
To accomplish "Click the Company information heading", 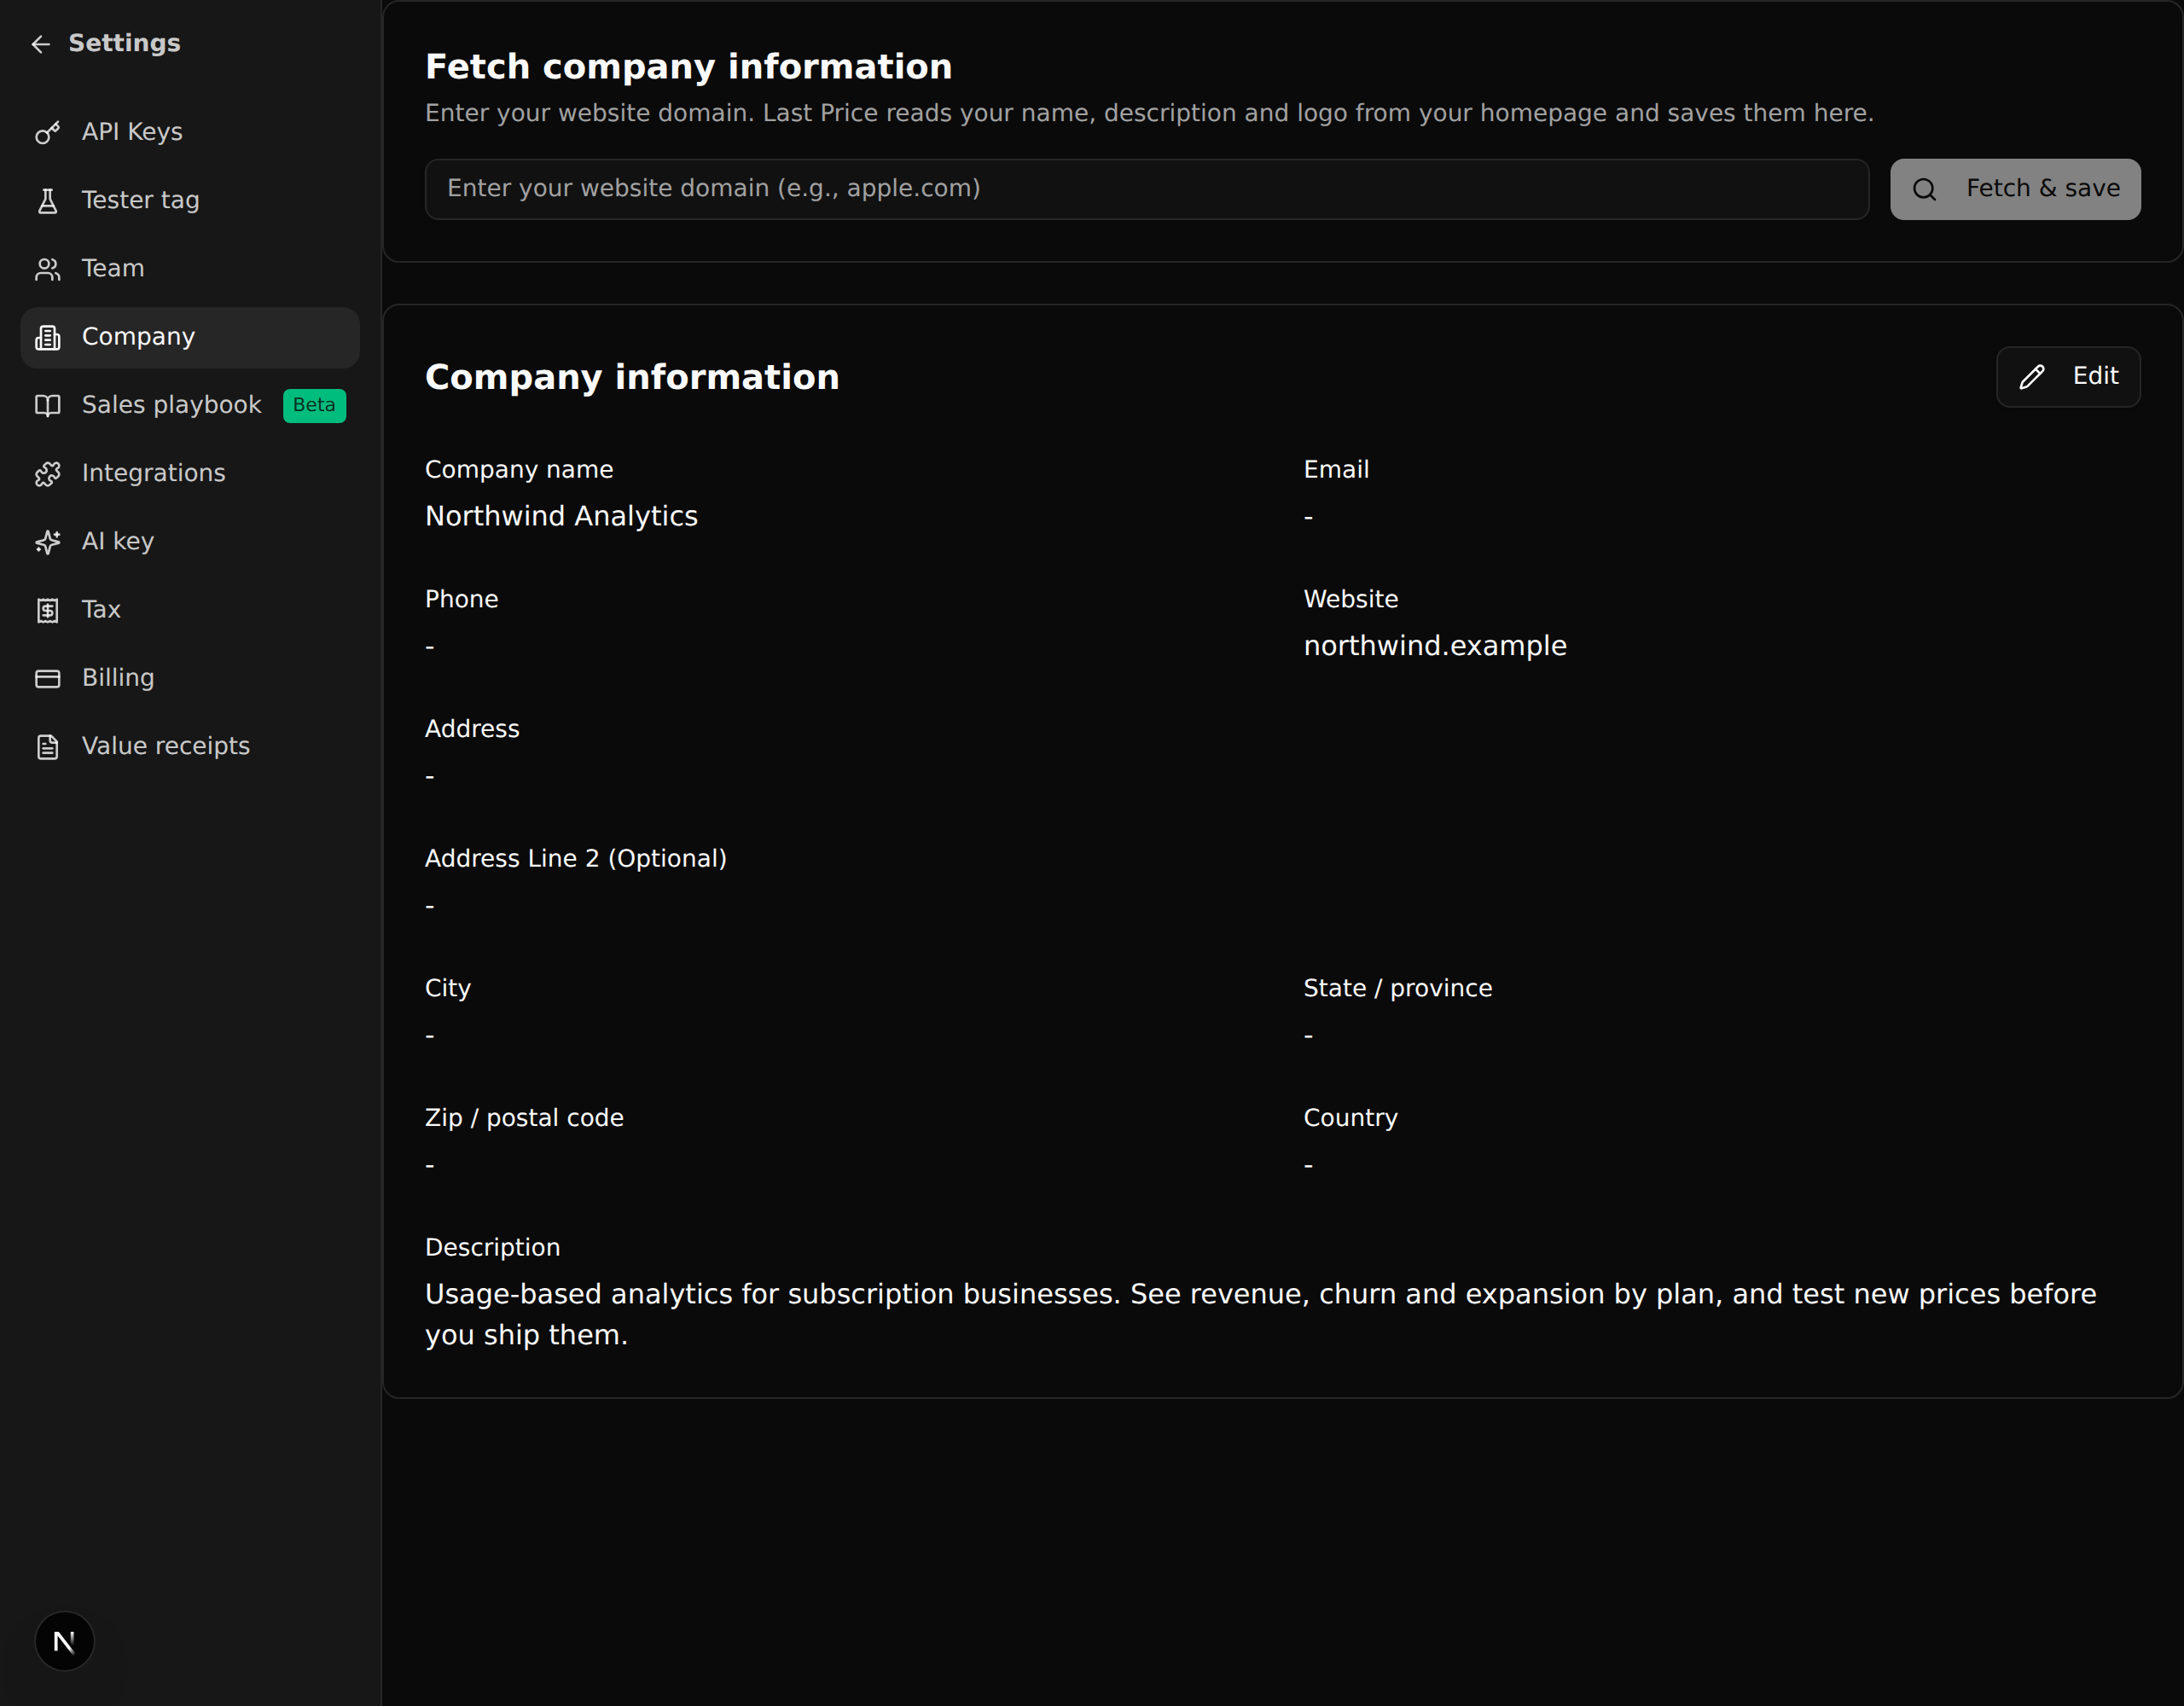I will (632, 377).
